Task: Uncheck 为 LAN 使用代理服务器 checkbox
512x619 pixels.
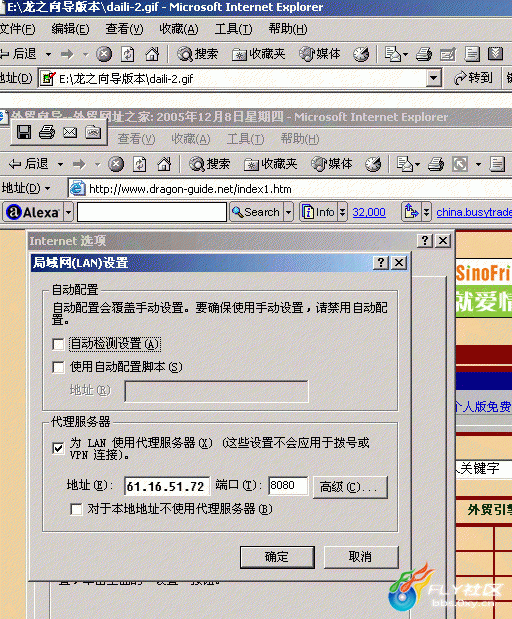Action: point(58,448)
